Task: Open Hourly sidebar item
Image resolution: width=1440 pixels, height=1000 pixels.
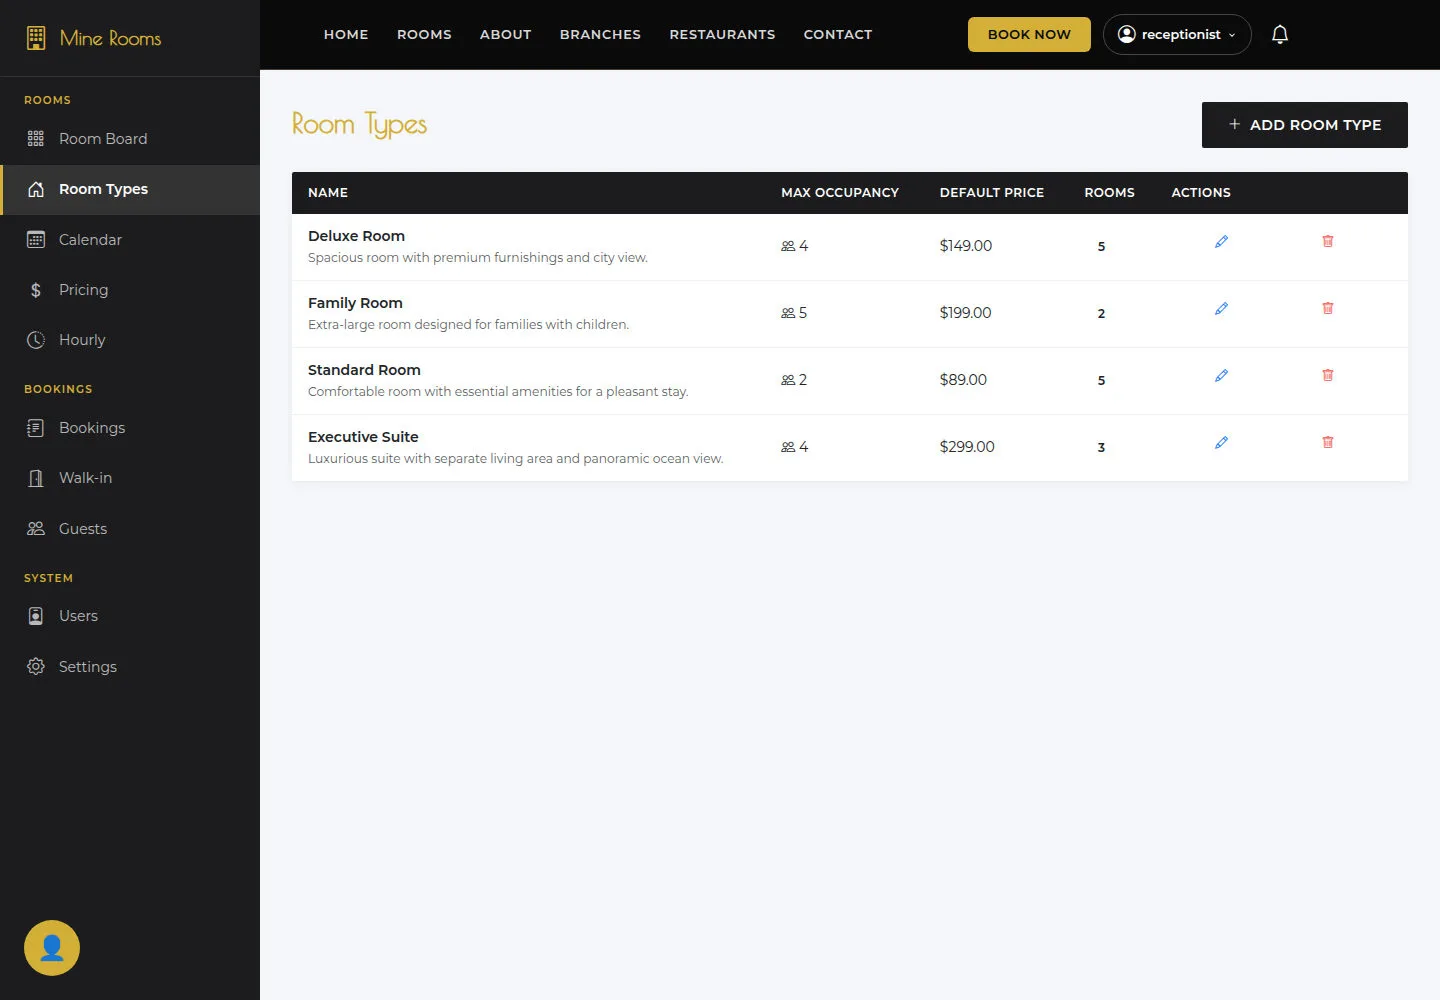Action: (x=130, y=340)
